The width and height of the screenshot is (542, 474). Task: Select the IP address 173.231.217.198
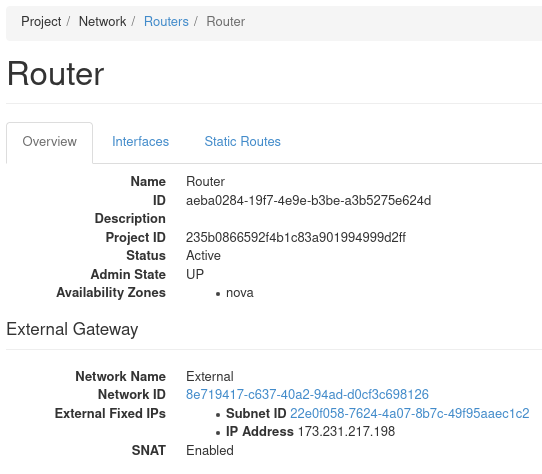coord(346,431)
